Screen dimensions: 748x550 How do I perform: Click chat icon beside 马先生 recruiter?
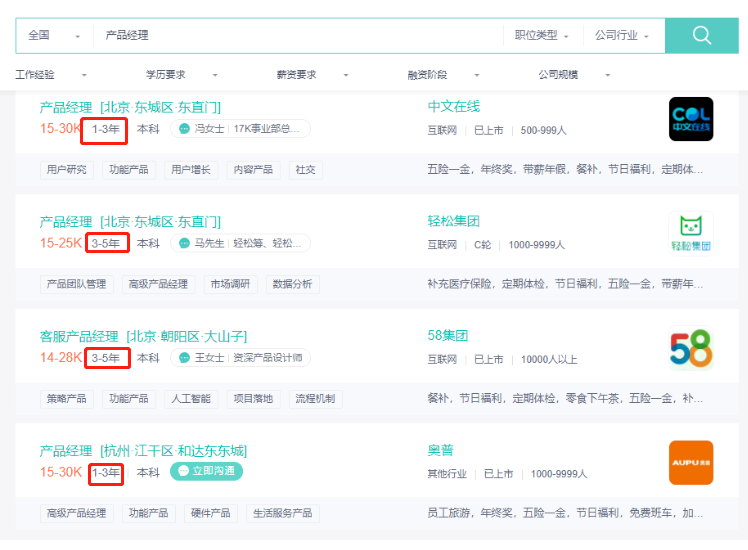pos(184,243)
